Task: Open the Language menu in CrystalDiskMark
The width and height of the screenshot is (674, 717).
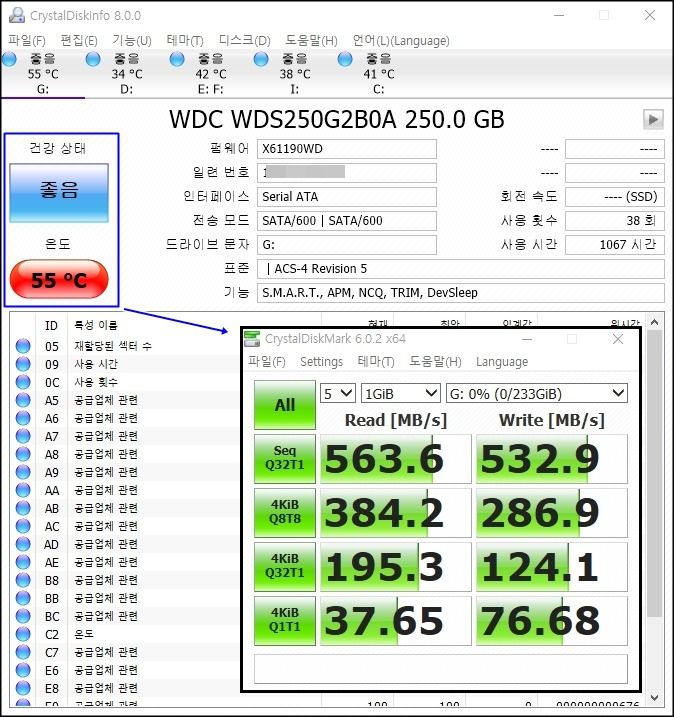Action: [502, 362]
